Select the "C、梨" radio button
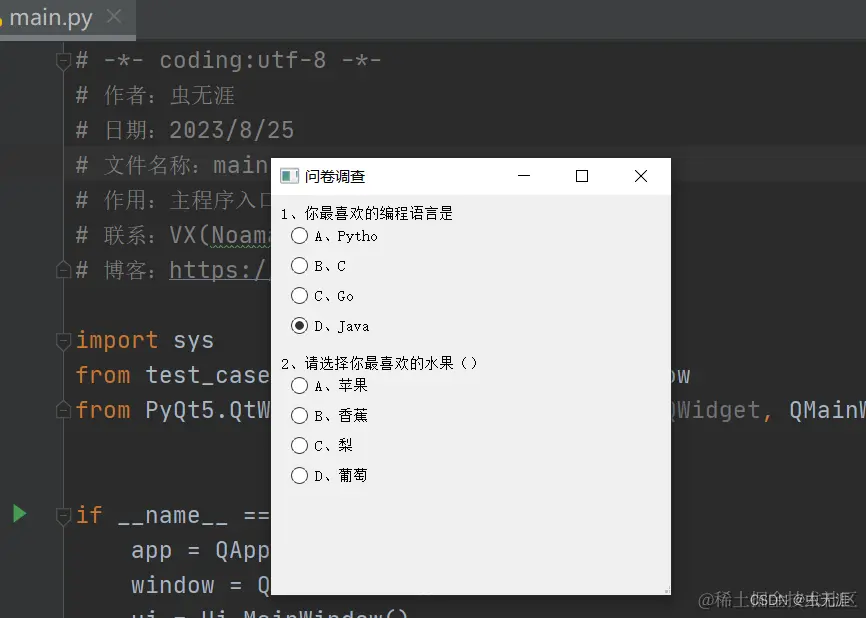 click(300, 445)
